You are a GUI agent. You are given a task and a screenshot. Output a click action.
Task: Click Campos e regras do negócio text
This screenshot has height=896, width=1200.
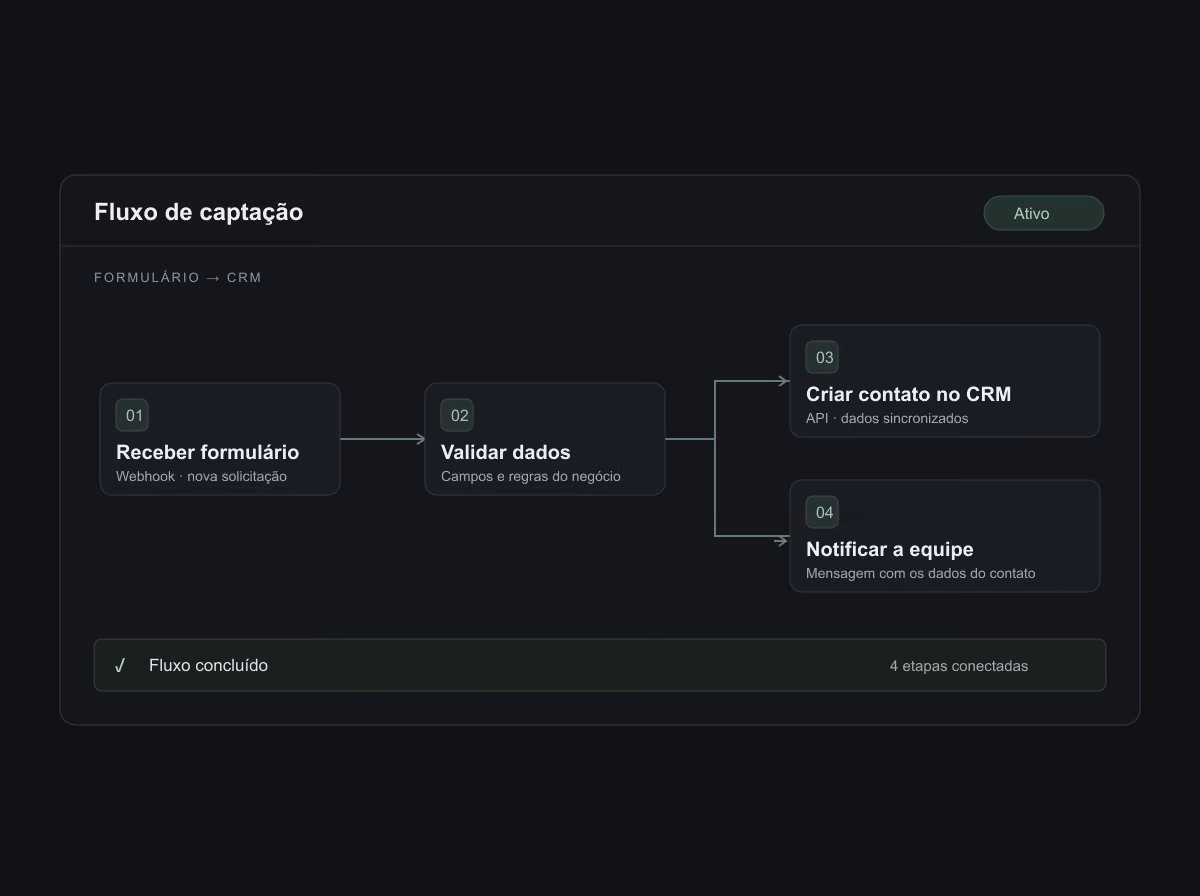coord(531,476)
